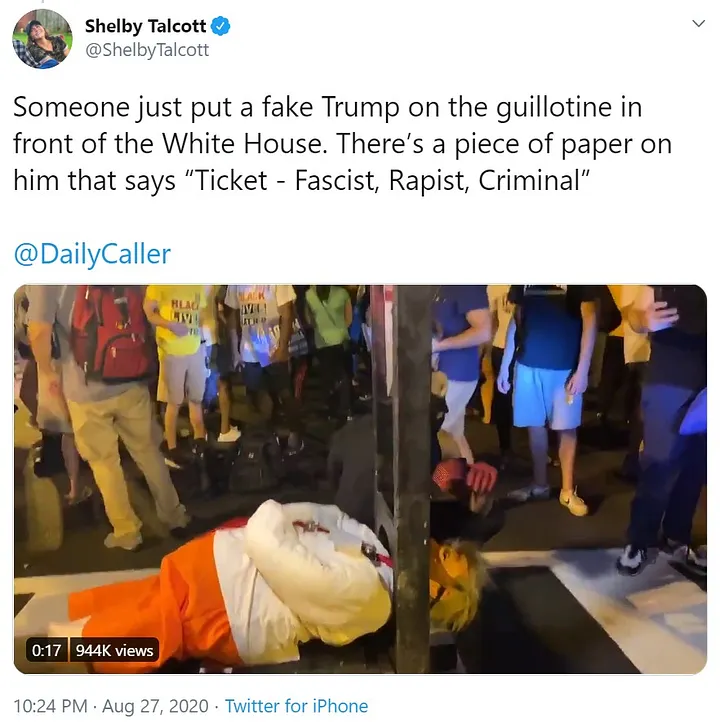Click the 944K views counter
Screen dimensions: 720x722
tap(114, 650)
